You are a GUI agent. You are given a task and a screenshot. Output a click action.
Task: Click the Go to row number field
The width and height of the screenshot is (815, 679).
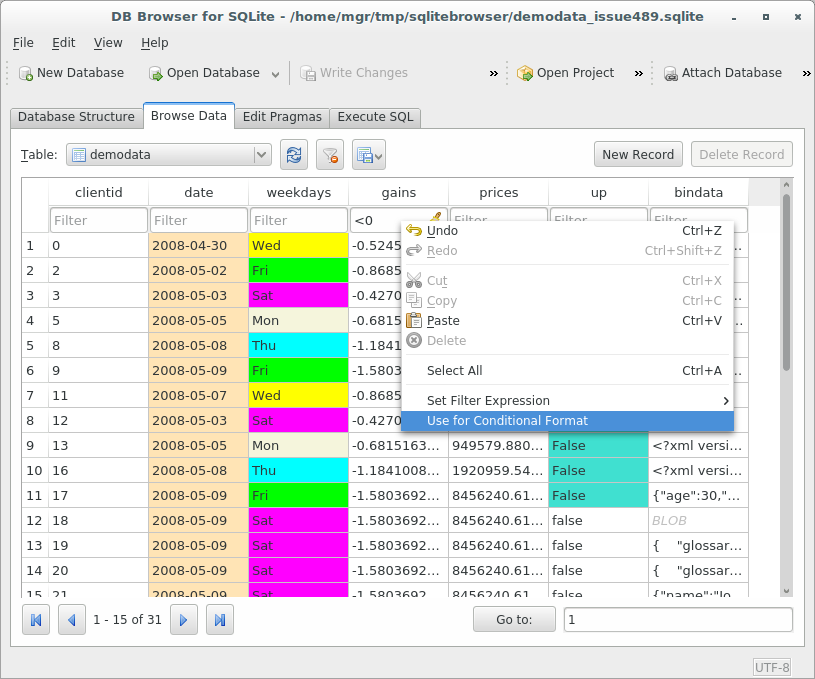tap(678, 620)
